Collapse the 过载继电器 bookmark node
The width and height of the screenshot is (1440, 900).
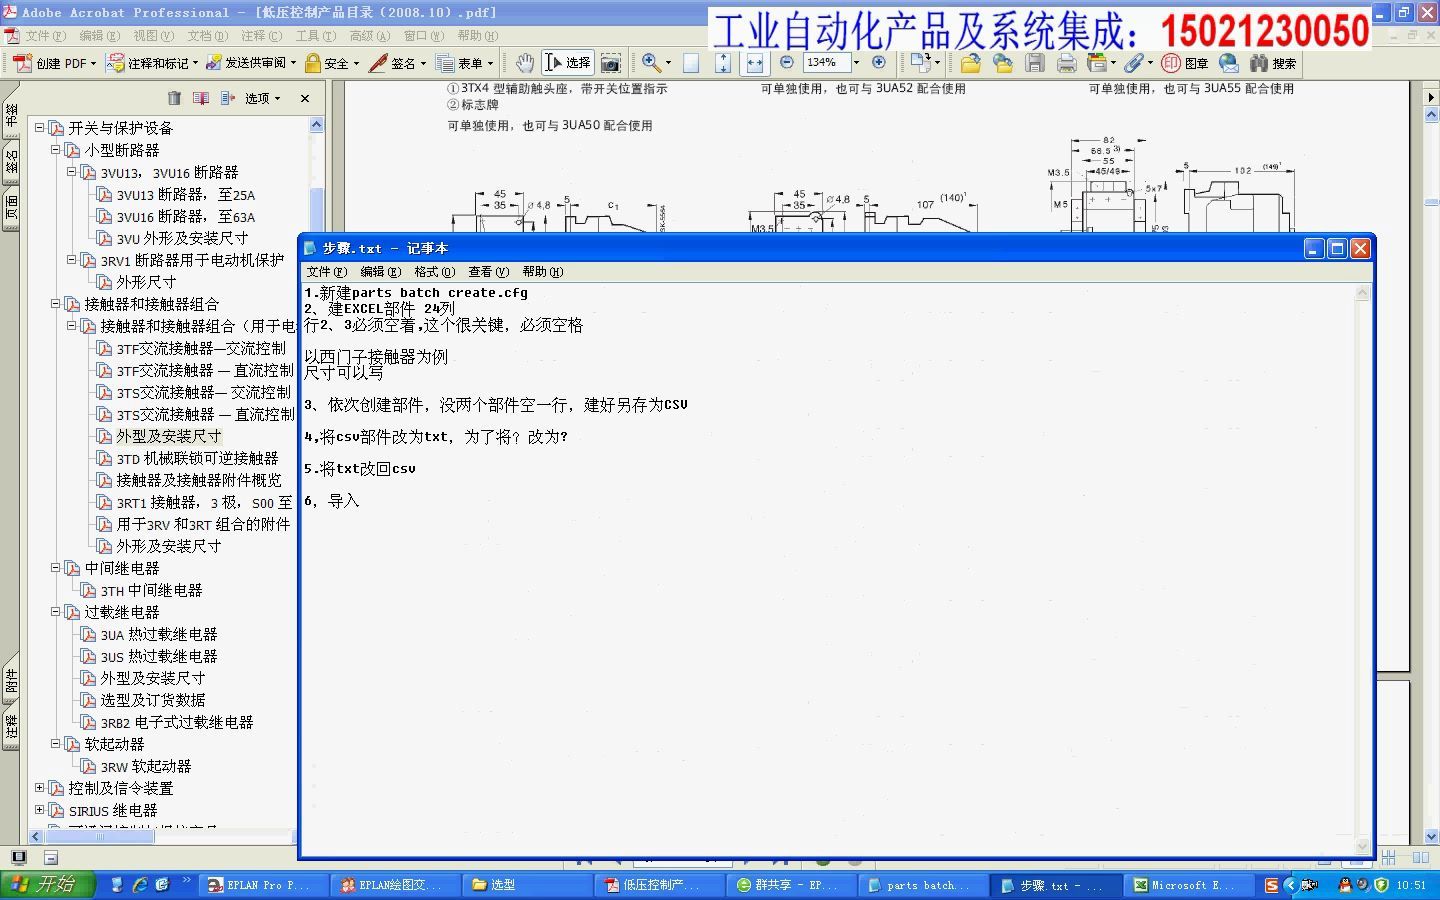(56, 611)
